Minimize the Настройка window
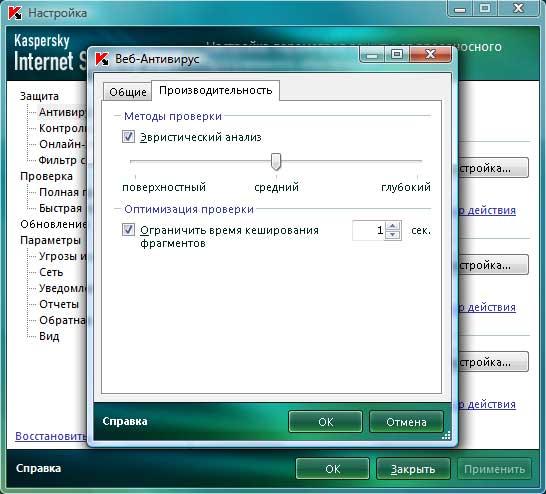The height and width of the screenshot is (494, 546). click(460, 8)
